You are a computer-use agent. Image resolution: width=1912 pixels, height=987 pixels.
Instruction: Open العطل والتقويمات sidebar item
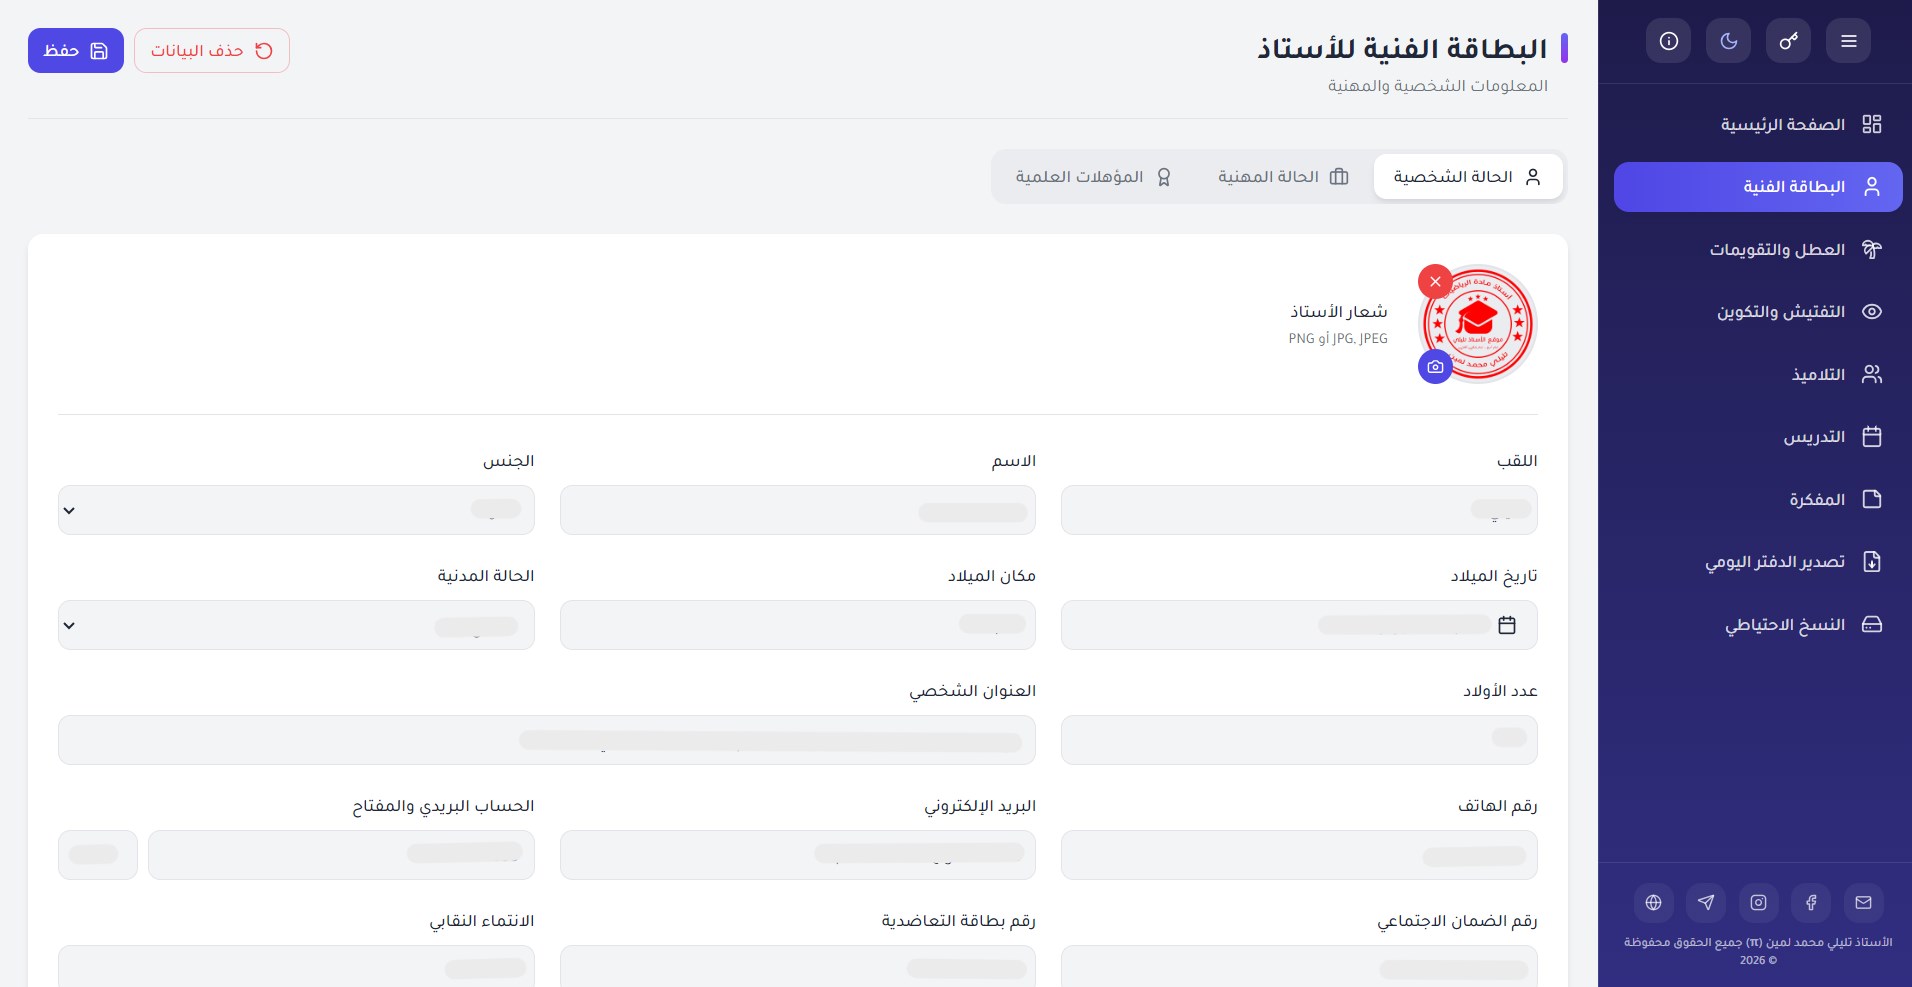point(1758,249)
